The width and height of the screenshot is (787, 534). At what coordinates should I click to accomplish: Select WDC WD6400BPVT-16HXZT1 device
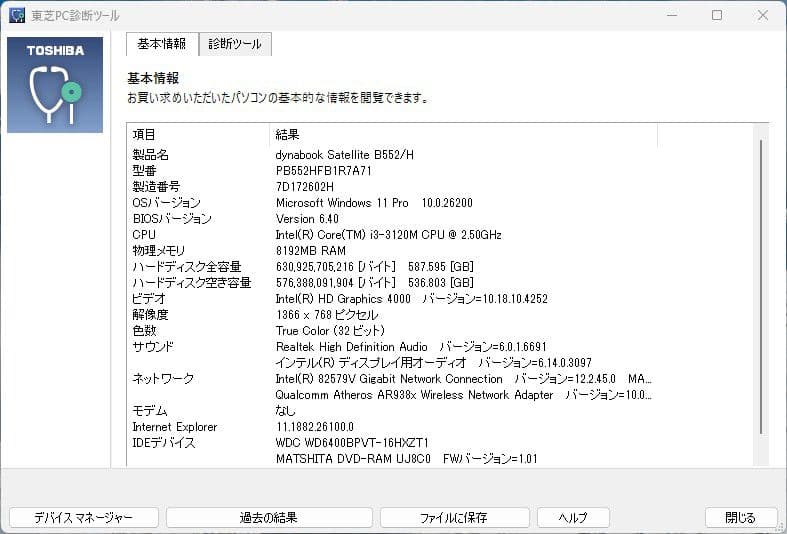point(352,443)
